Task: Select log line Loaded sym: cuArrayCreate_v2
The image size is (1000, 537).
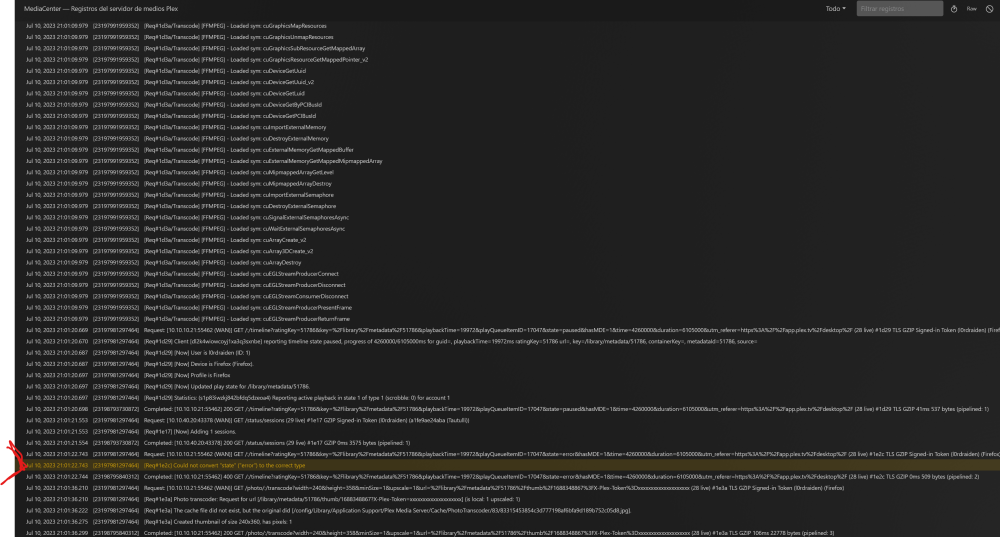Action: click(166, 240)
